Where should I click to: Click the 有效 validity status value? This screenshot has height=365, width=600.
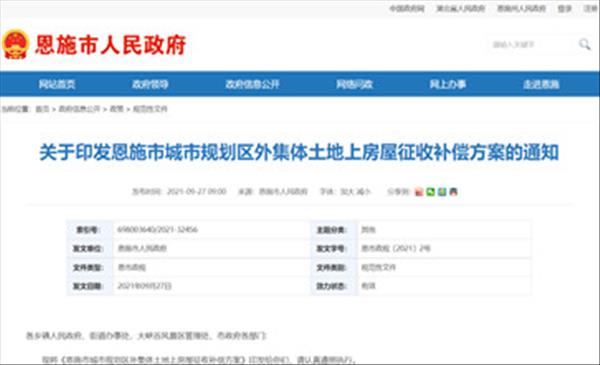click(x=368, y=286)
